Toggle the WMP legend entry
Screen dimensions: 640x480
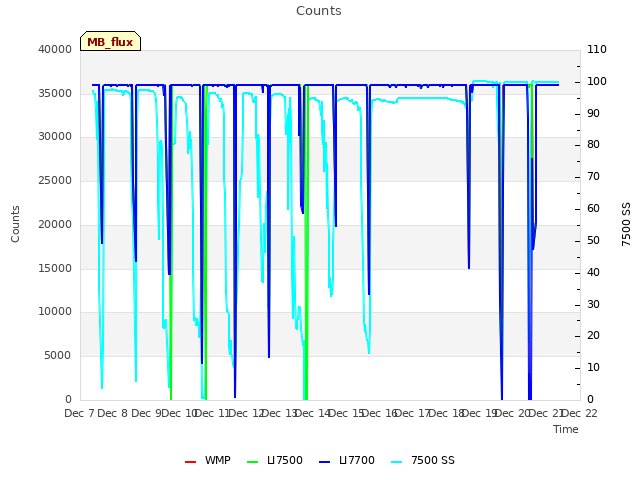(x=208, y=460)
